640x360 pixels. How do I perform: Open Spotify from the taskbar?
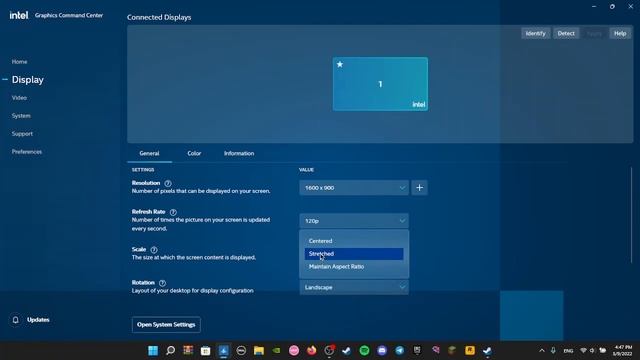[x=364, y=351]
